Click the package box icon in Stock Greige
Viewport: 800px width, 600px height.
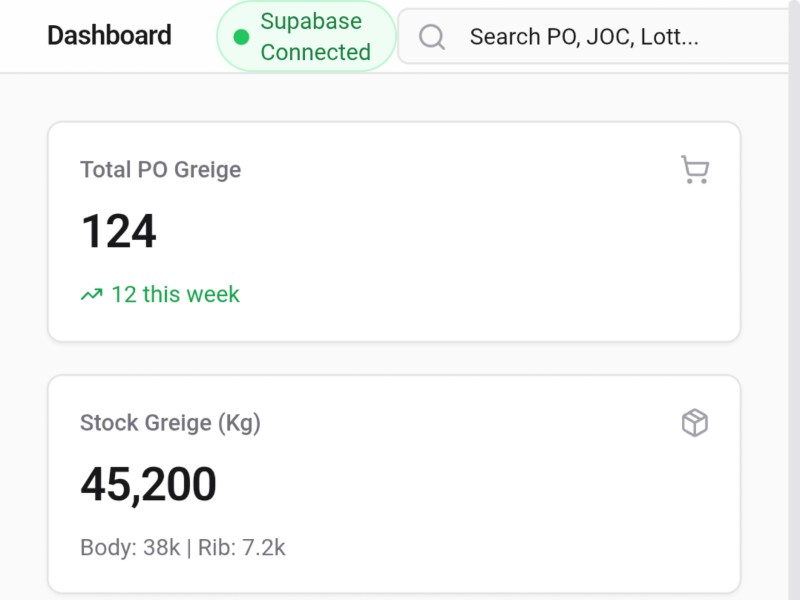click(694, 423)
